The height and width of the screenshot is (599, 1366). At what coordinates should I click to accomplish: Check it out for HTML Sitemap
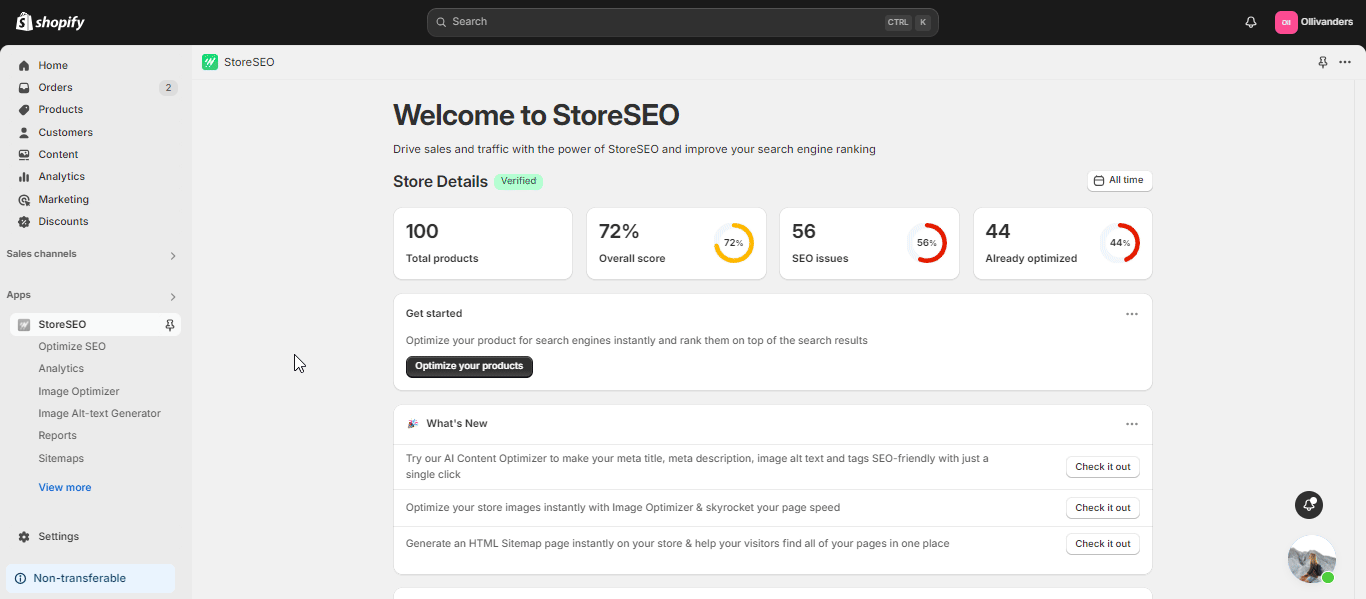coord(1103,544)
